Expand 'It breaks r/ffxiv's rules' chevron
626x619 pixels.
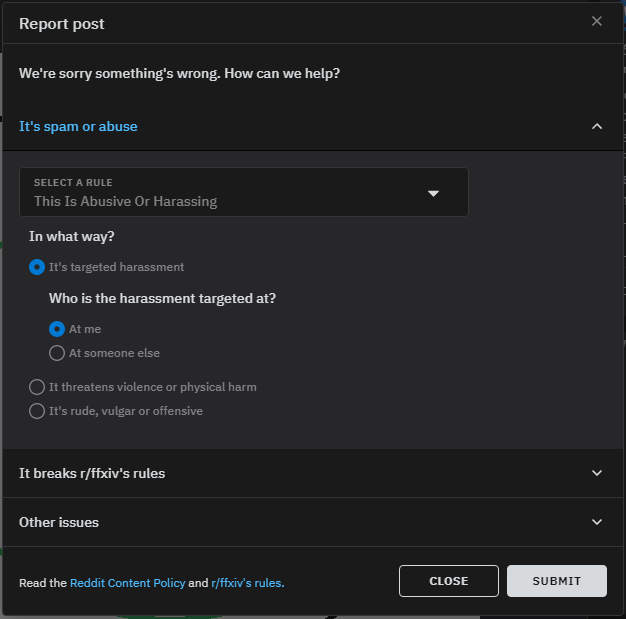coord(597,473)
